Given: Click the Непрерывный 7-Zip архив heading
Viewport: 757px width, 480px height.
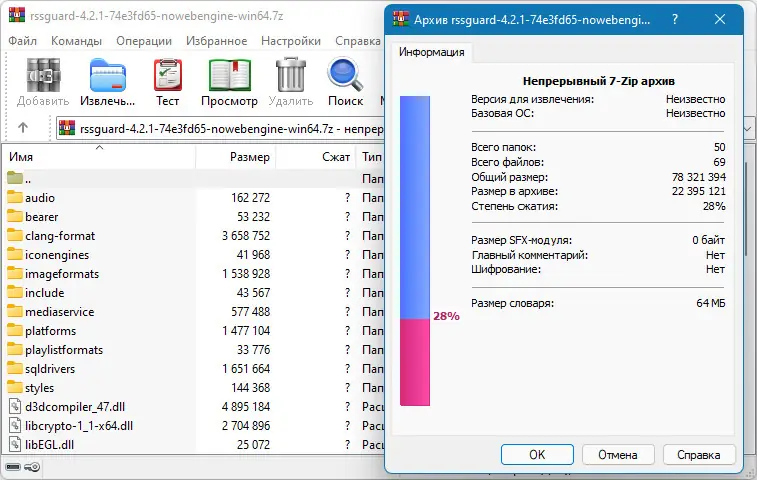Looking at the screenshot, I should [599, 81].
